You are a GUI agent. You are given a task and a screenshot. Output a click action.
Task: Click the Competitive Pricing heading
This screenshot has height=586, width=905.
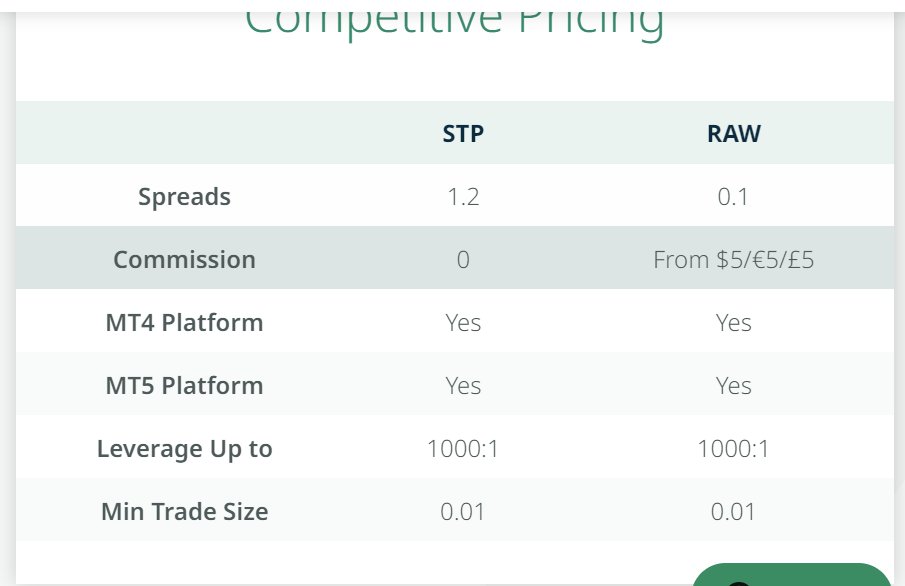click(454, 20)
